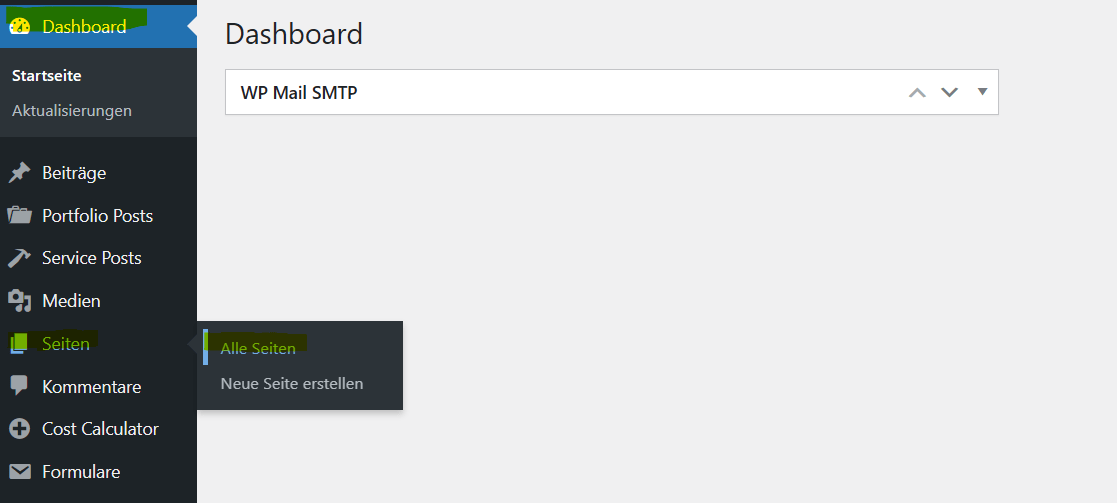Click the Formulare envelope icon

point(20,472)
